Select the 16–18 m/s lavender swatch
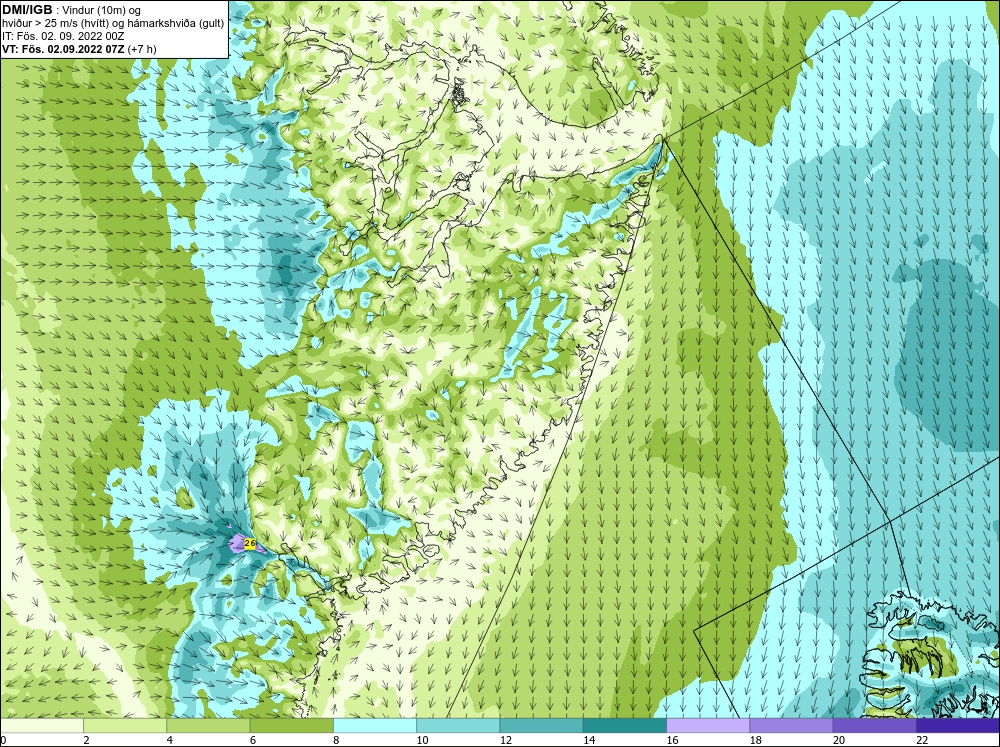This screenshot has height=747, width=1000. point(708,725)
